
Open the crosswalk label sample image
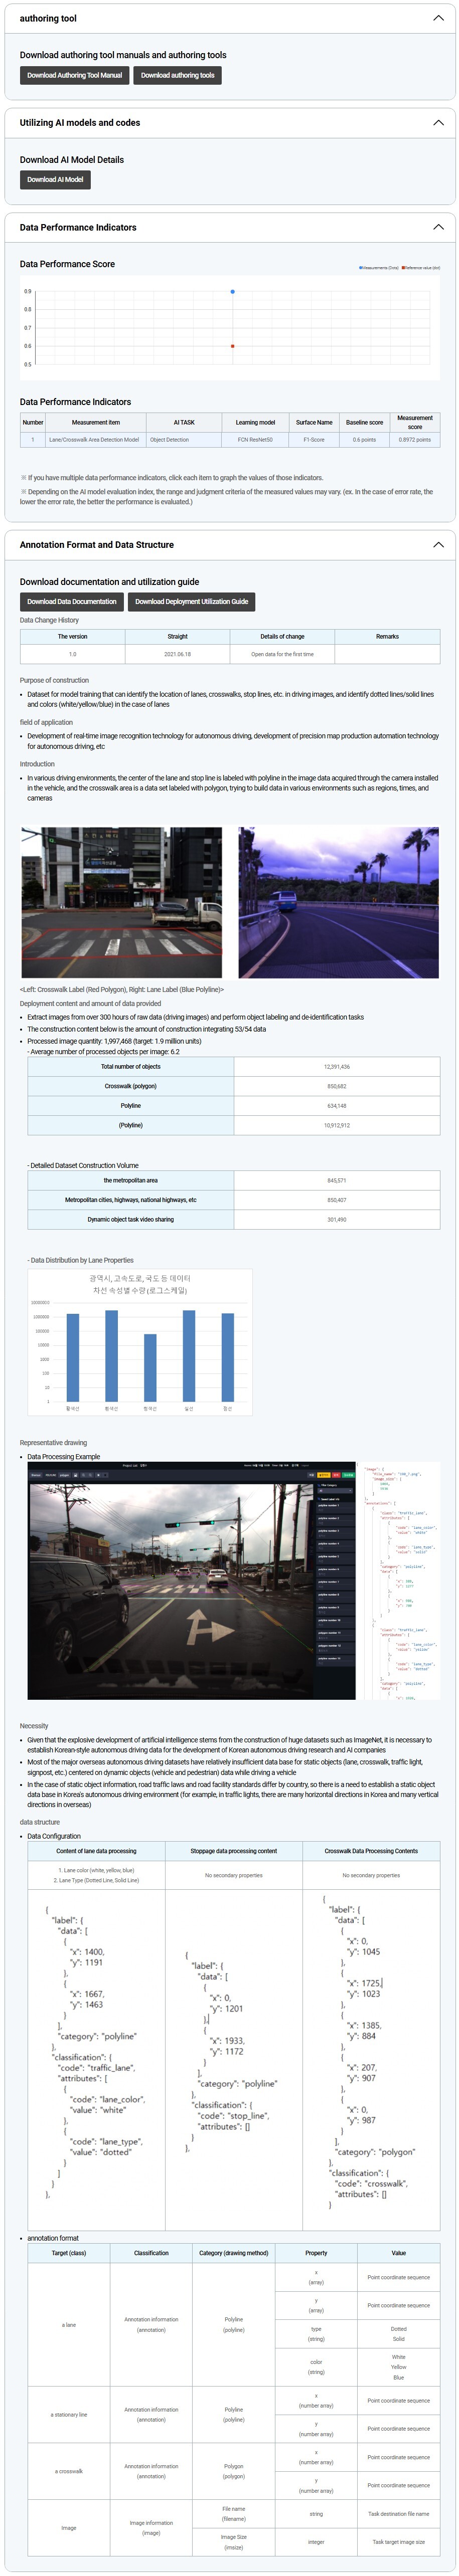pos(122,902)
